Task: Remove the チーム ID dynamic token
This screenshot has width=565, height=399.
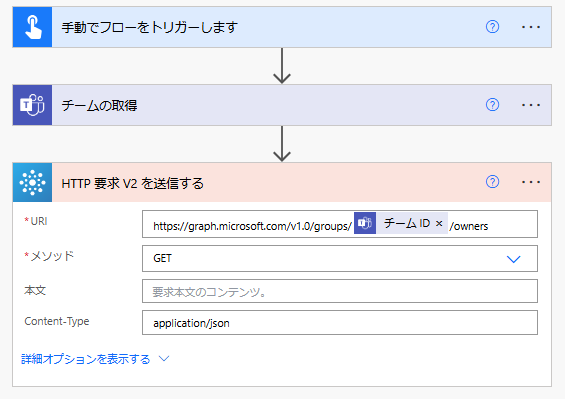Action: tap(439, 223)
